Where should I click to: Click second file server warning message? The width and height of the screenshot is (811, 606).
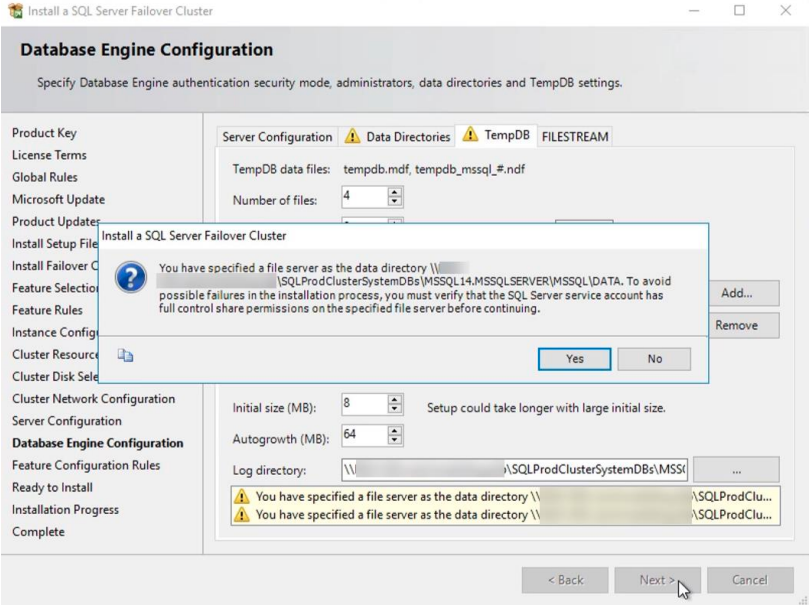point(505,514)
